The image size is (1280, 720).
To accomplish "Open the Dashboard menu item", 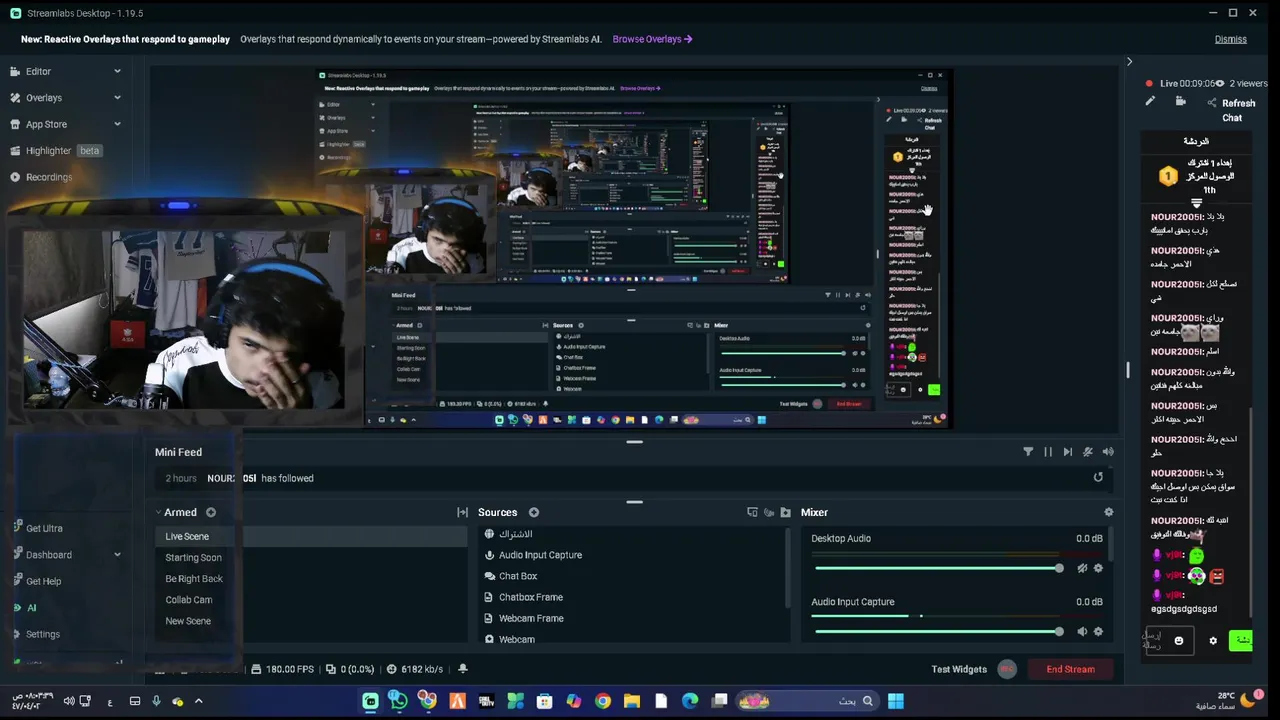I will coord(48,555).
